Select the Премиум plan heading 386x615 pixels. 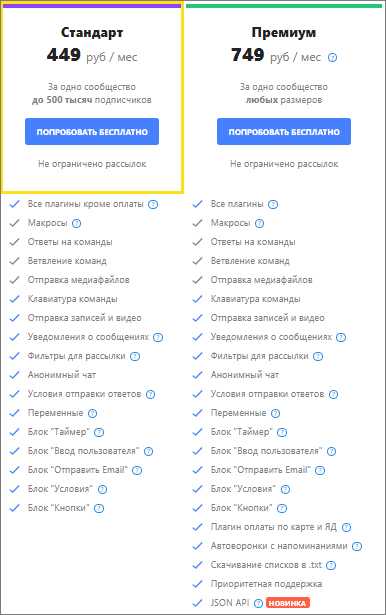click(x=284, y=32)
